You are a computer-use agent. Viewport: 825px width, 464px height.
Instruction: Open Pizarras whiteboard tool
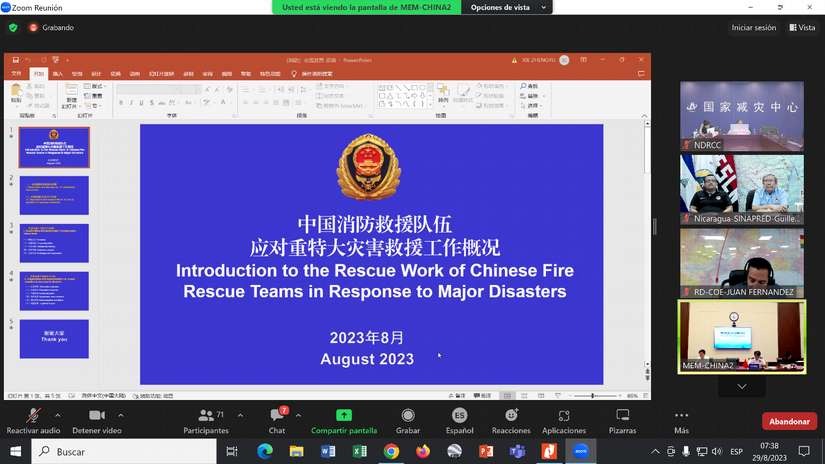622,416
